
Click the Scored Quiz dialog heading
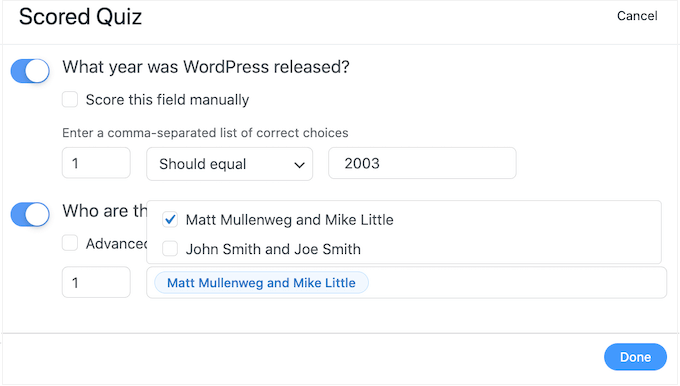[80, 17]
